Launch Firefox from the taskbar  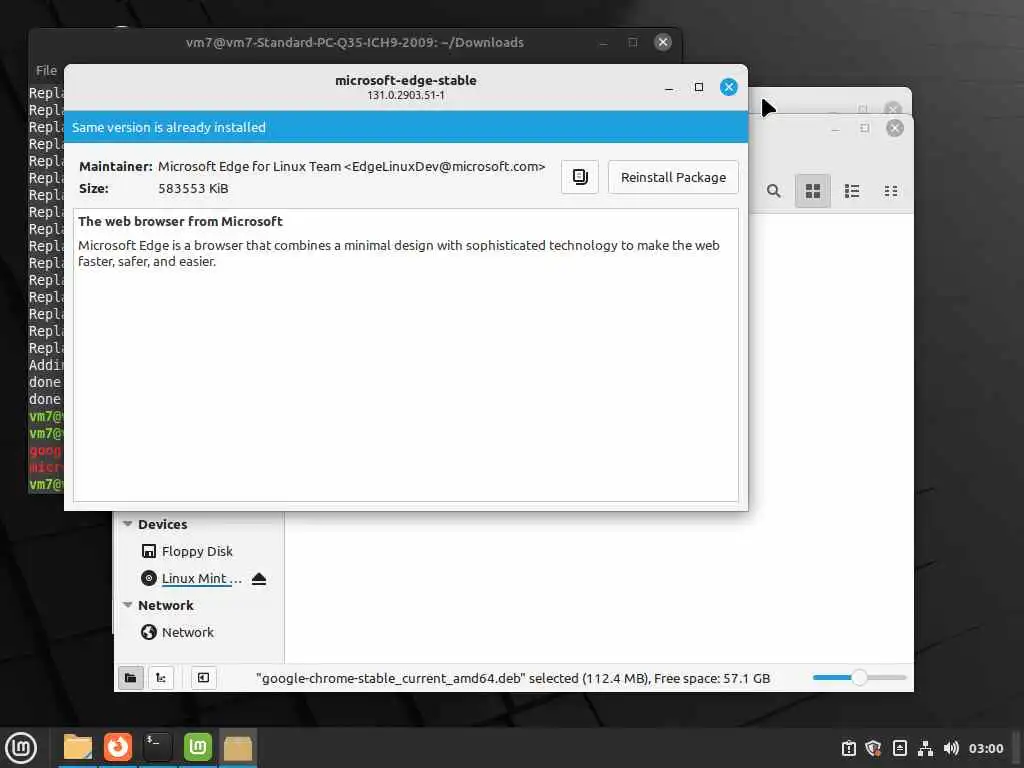tap(118, 748)
